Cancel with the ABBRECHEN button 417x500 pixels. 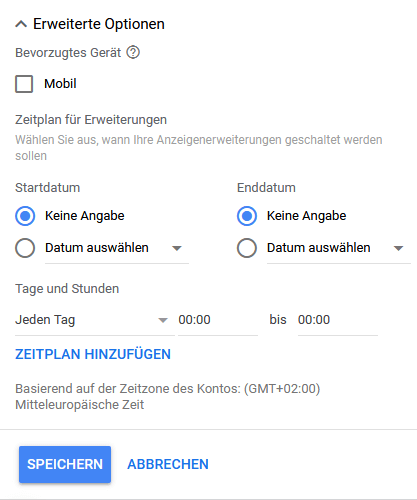point(168,464)
